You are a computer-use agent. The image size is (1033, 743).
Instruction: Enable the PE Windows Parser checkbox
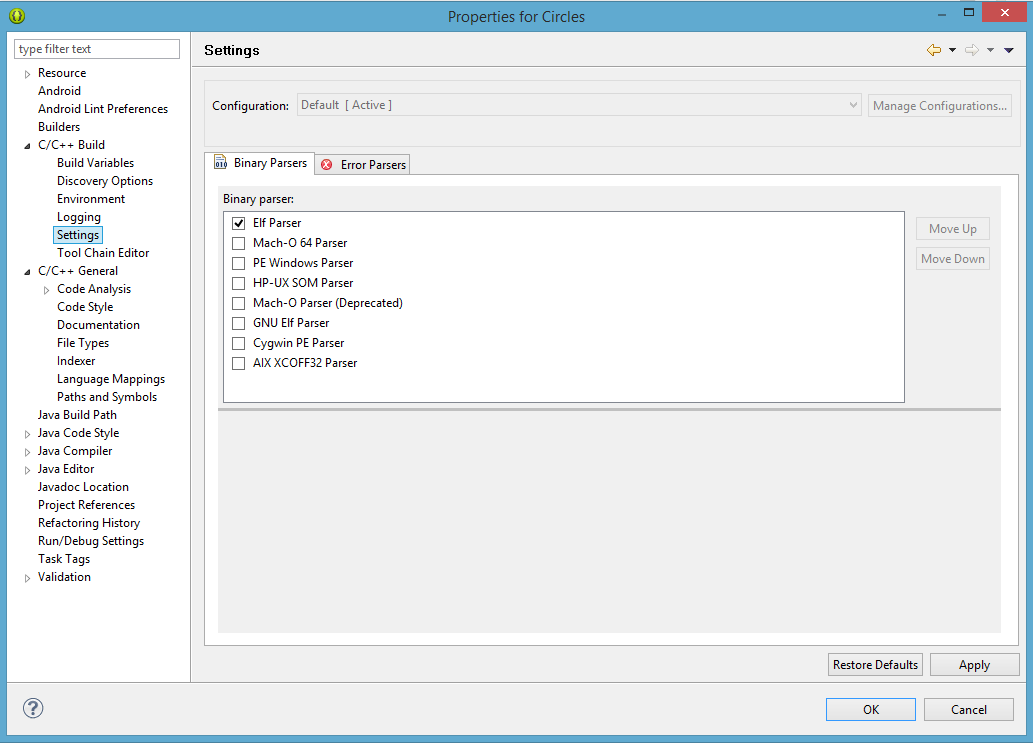click(x=238, y=263)
